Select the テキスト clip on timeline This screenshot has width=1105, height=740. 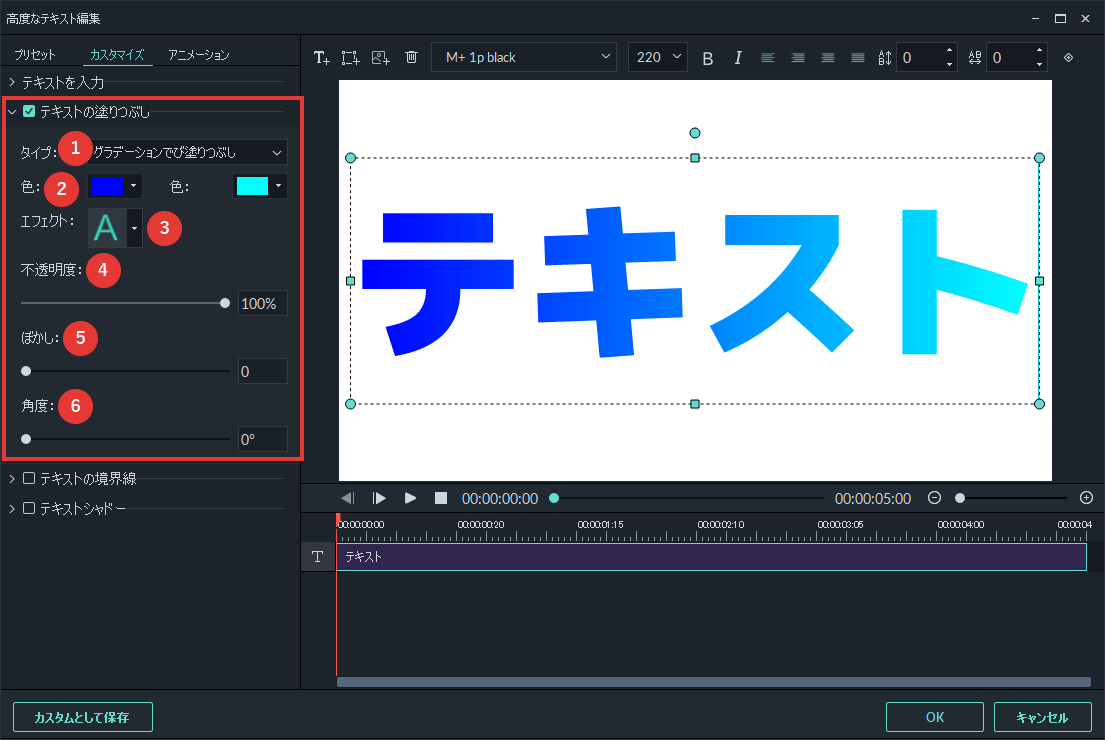point(712,557)
